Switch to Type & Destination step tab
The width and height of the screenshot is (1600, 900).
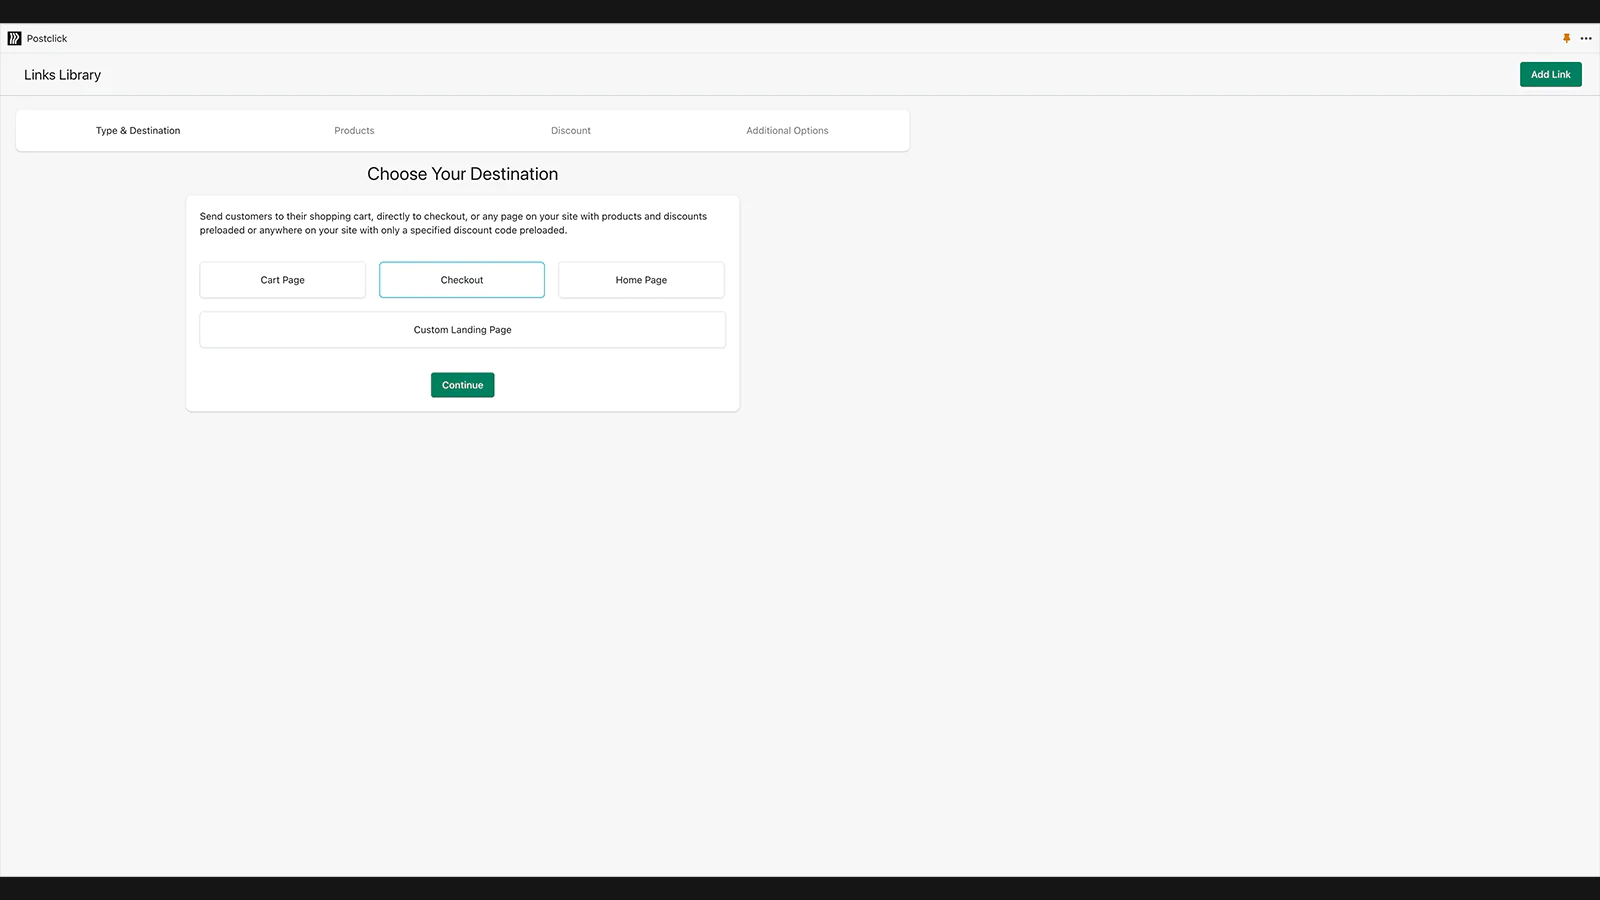tap(138, 131)
